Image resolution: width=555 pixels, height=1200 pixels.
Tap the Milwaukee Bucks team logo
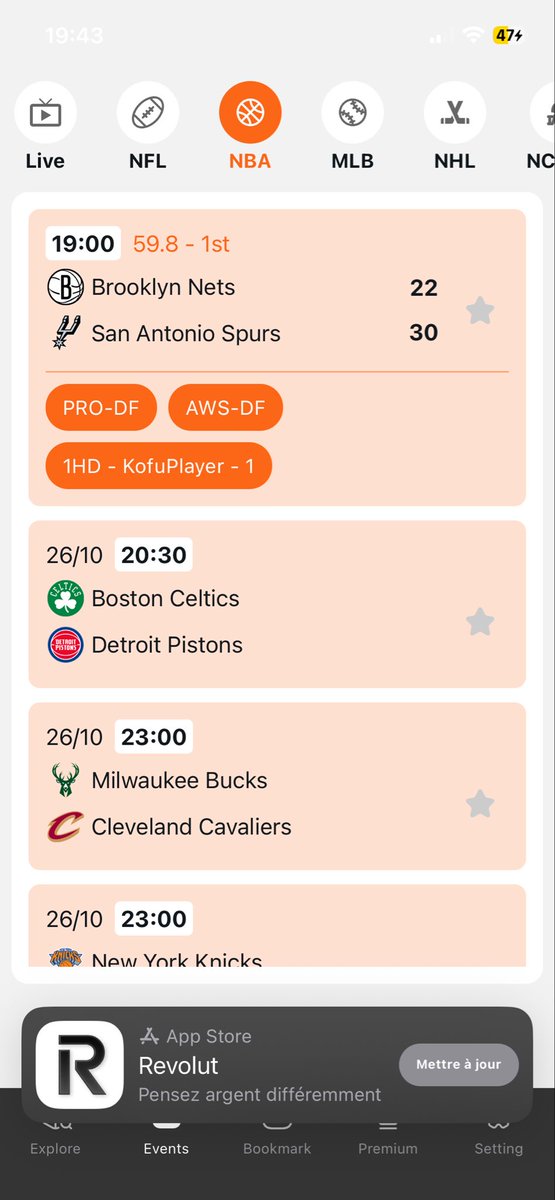[x=65, y=781]
